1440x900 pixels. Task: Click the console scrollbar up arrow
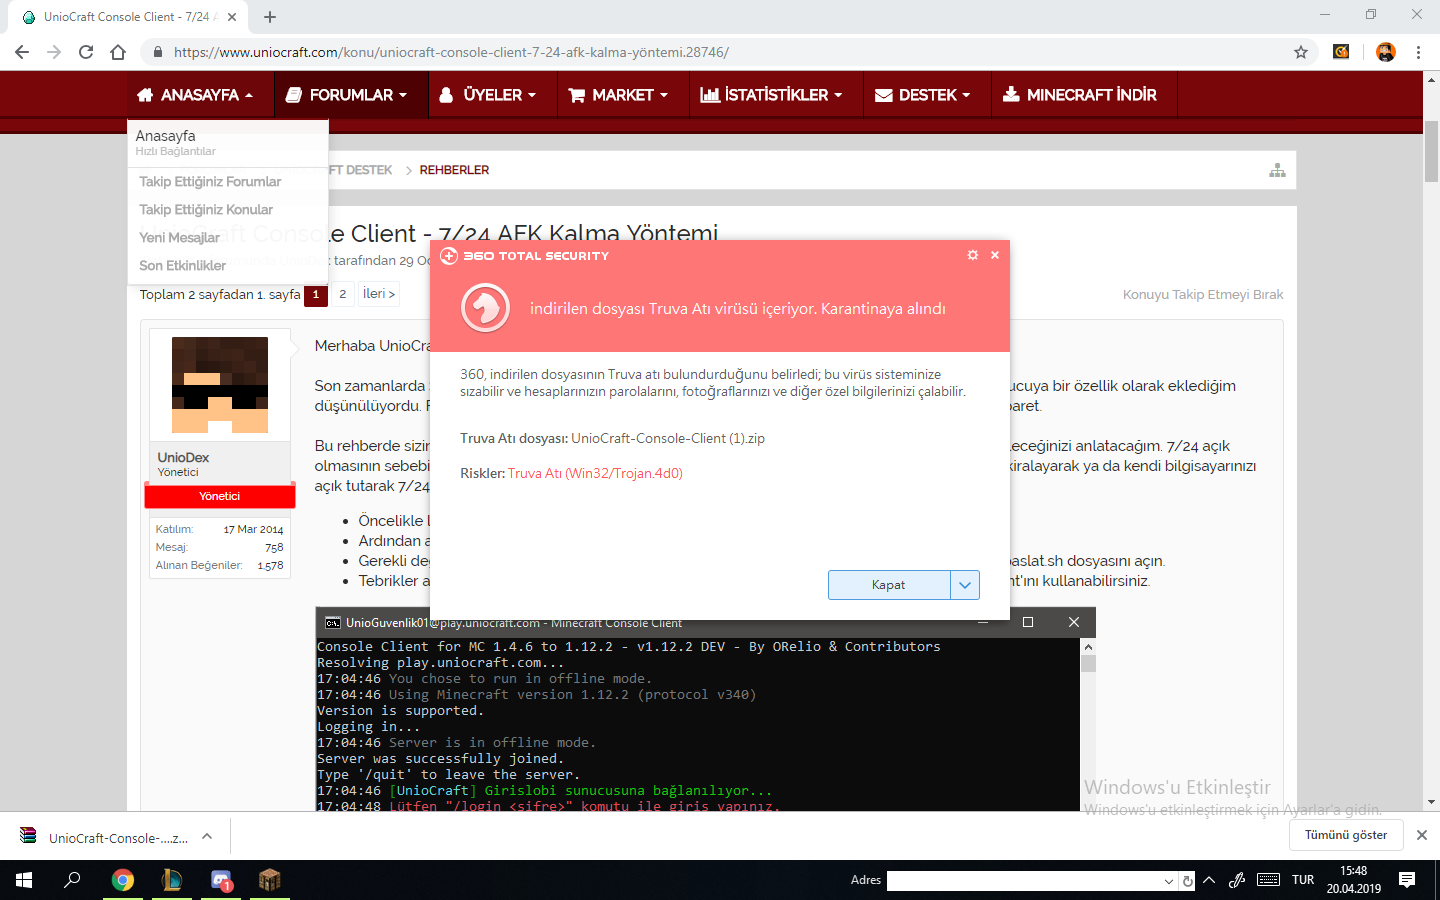tap(1088, 647)
